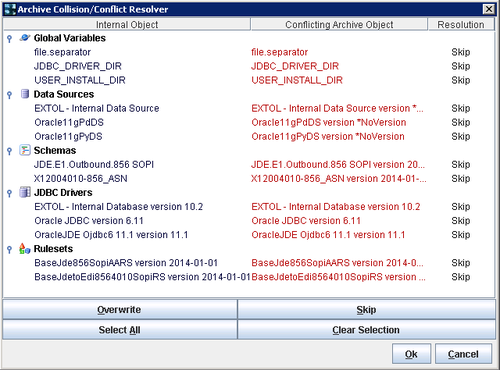Select internal OracleJDE Ojdbc6 11.1 version 11.1

point(111,235)
